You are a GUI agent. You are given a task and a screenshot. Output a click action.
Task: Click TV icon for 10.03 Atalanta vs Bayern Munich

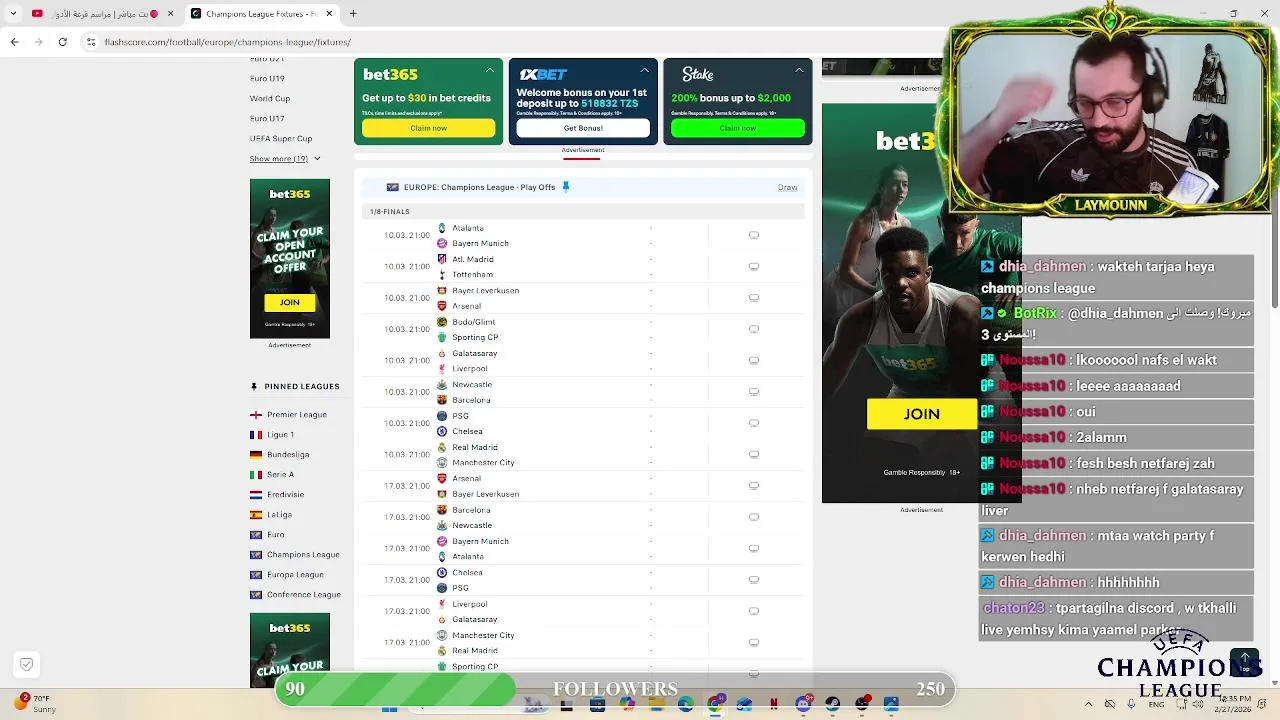[754, 236]
